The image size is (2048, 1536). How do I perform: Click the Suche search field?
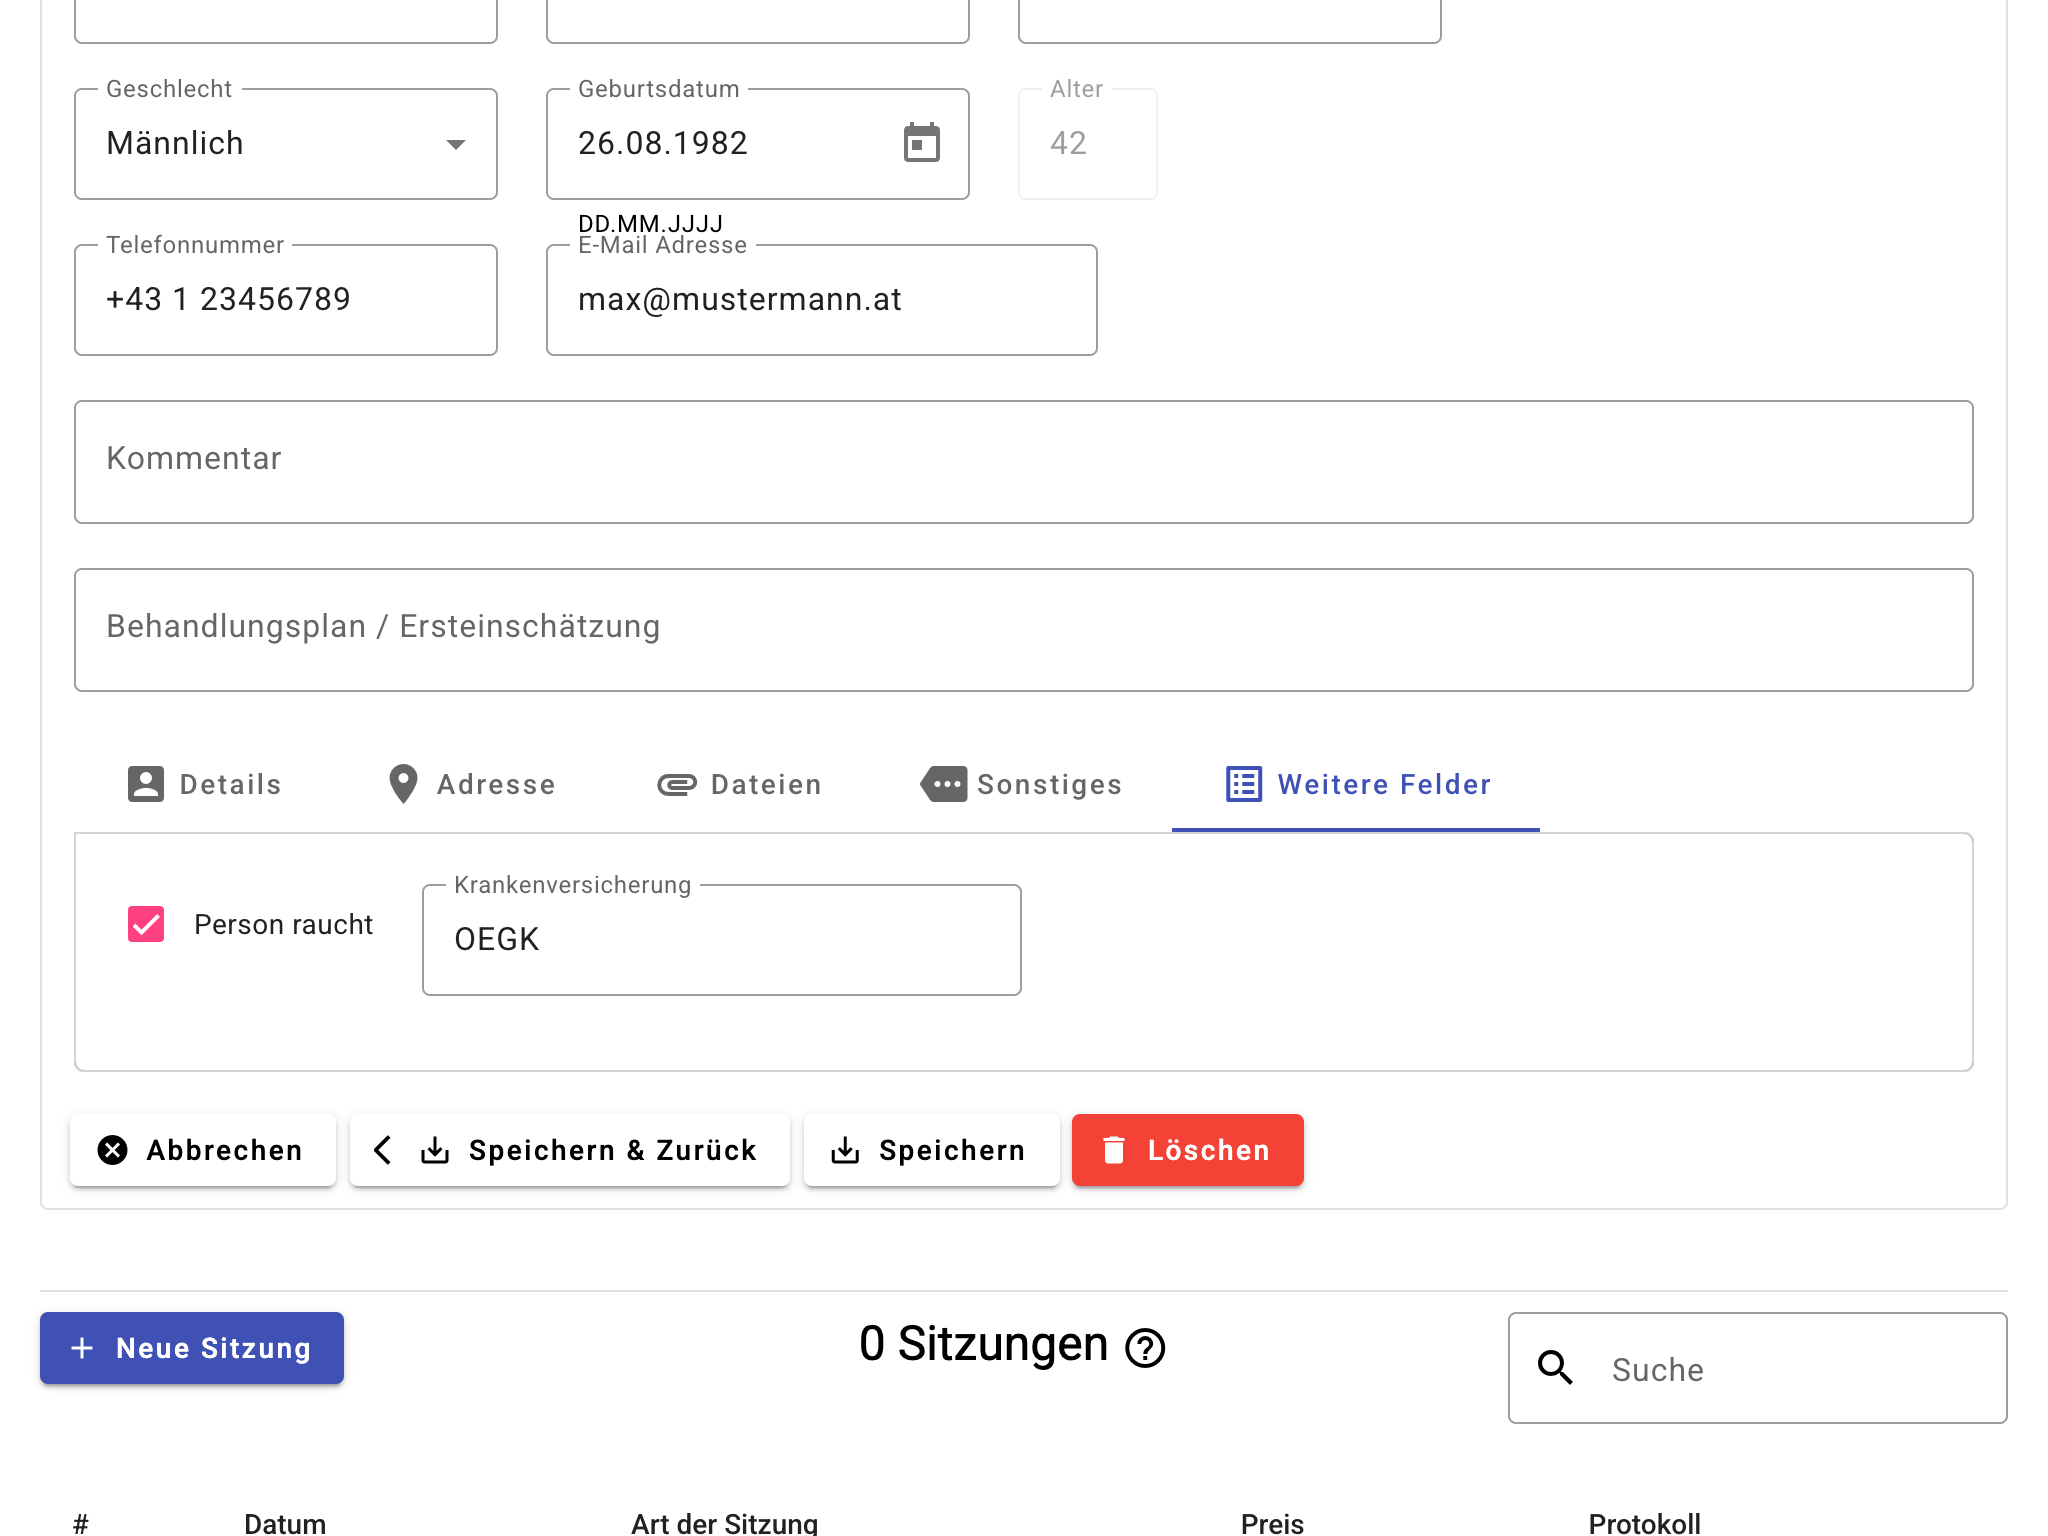point(1758,1368)
